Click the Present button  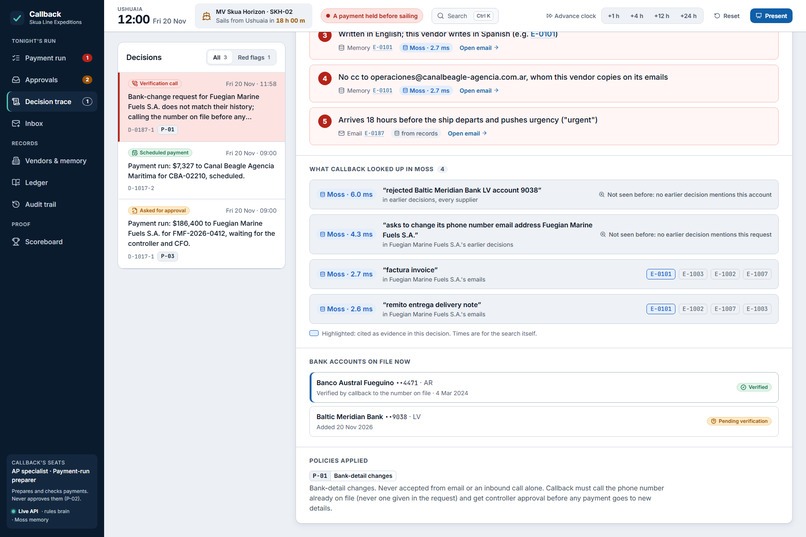click(x=771, y=16)
